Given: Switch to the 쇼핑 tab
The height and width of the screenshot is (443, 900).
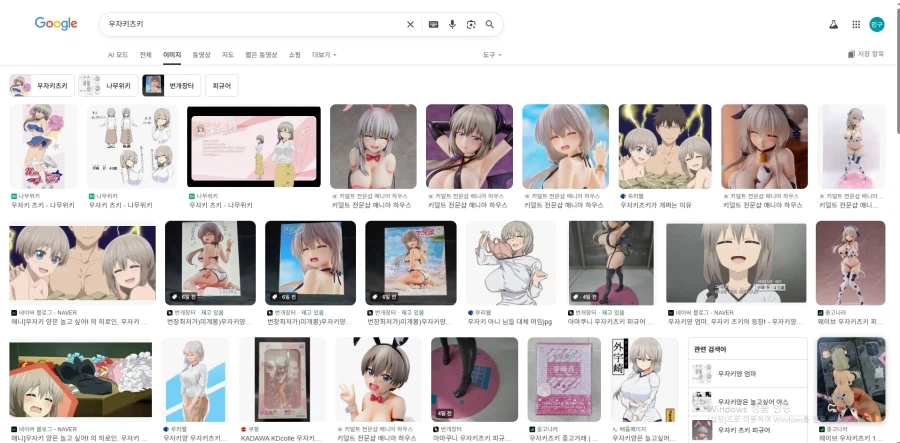Looking at the screenshot, I should click(294, 55).
